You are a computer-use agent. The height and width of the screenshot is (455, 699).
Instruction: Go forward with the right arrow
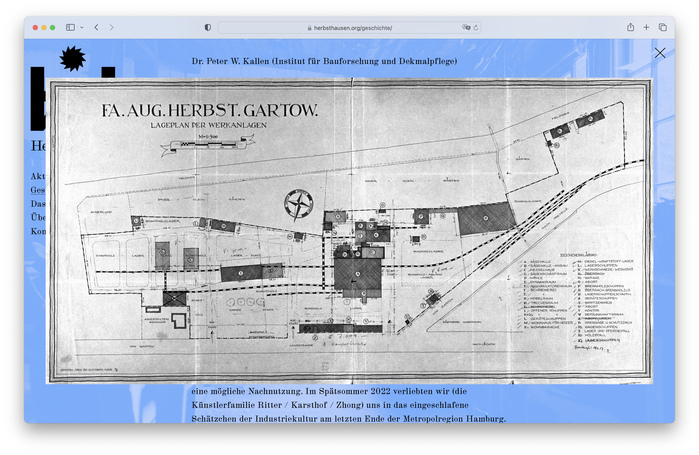pos(111,28)
